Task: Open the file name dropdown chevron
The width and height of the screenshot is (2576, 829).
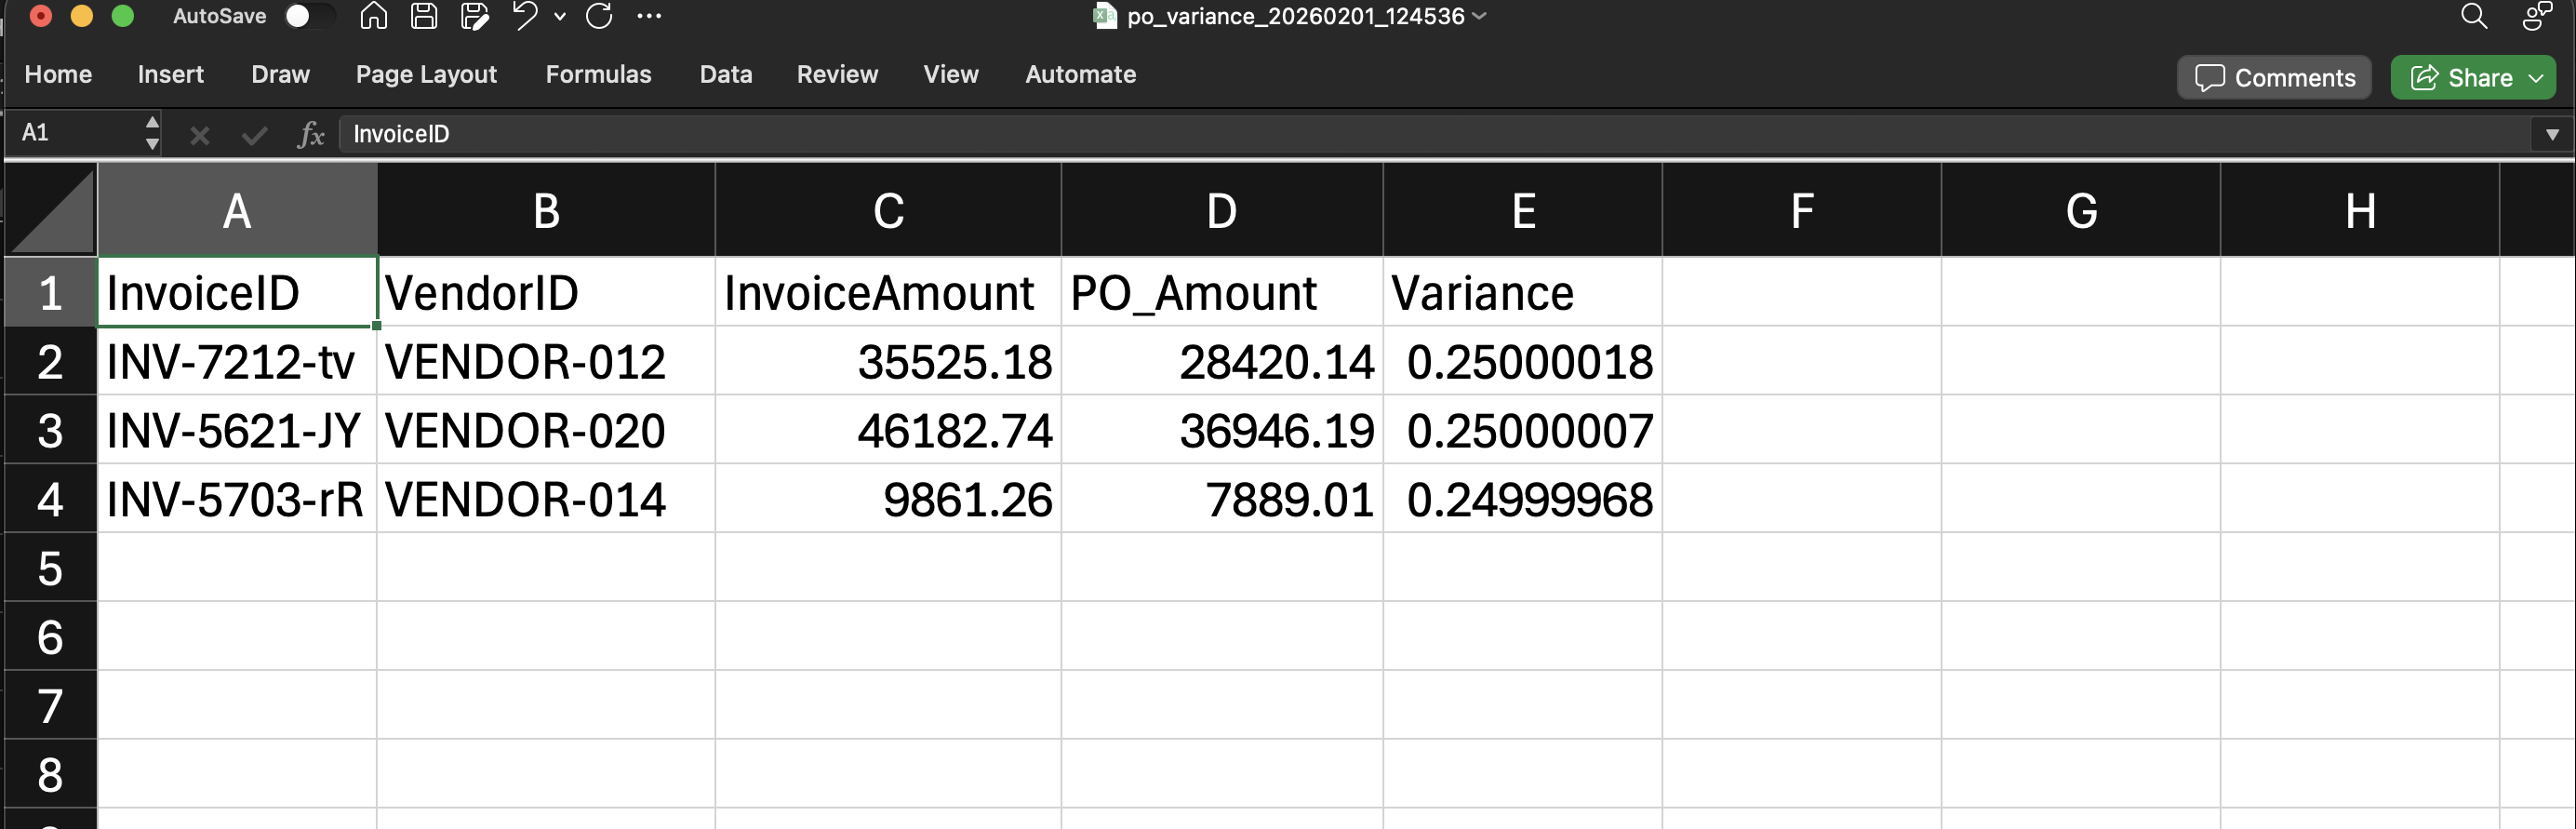Action: [1480, 16]
